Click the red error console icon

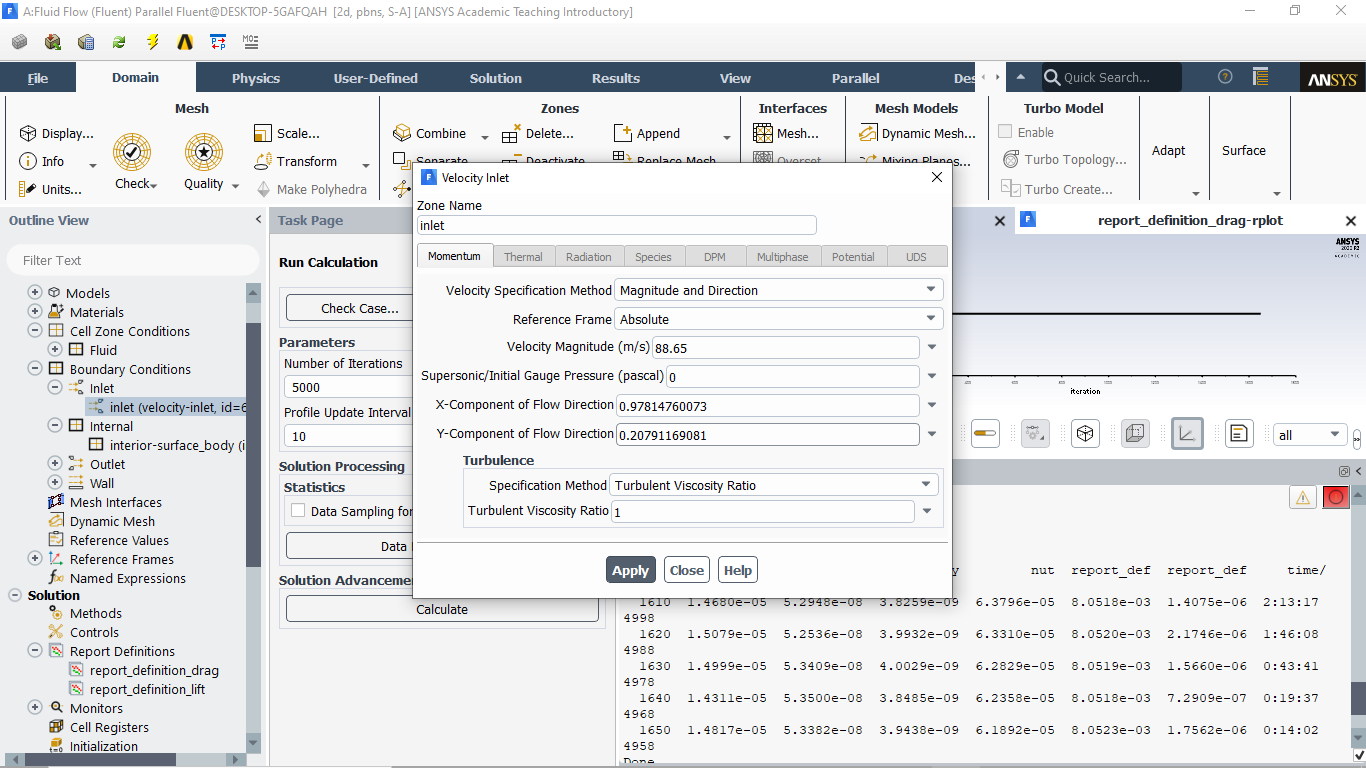[1335, 497]
